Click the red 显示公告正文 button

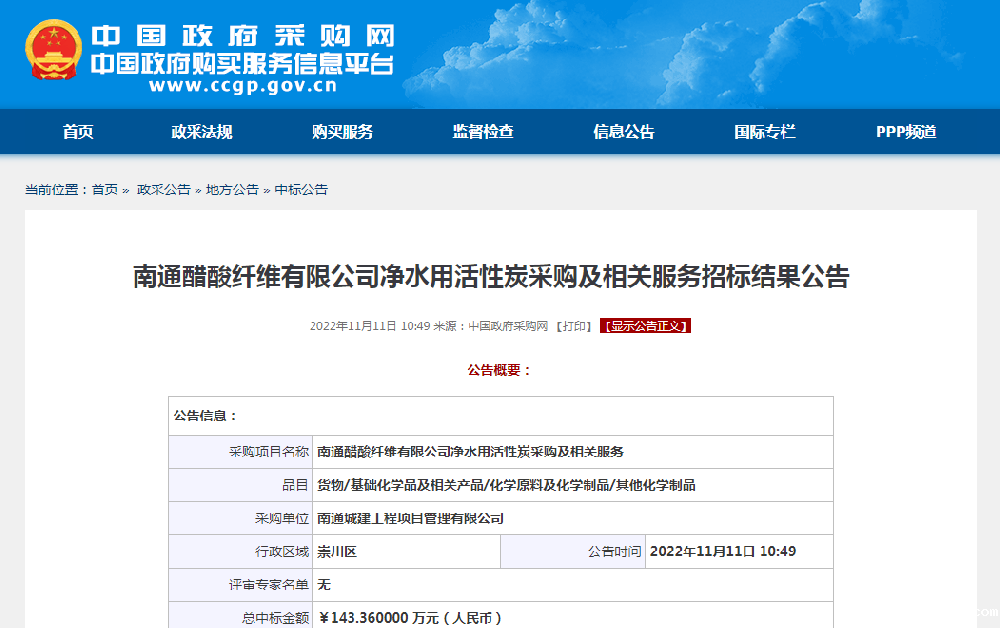coord(645,326)
